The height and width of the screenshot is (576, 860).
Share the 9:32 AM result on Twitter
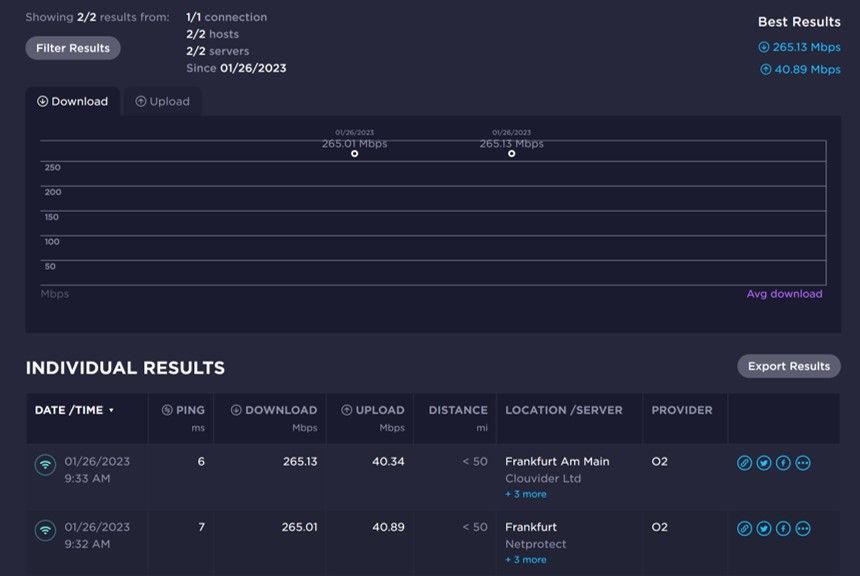coord(764,528)
